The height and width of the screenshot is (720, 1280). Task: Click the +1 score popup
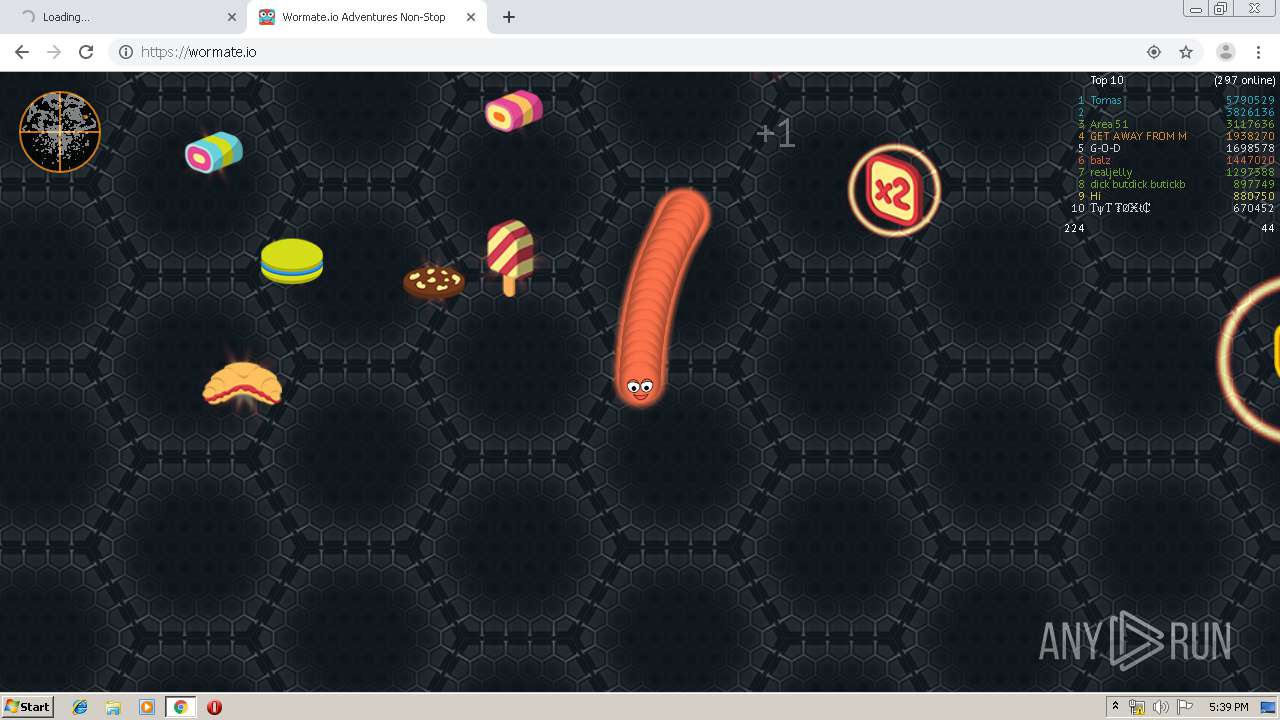tap(775, 133)
